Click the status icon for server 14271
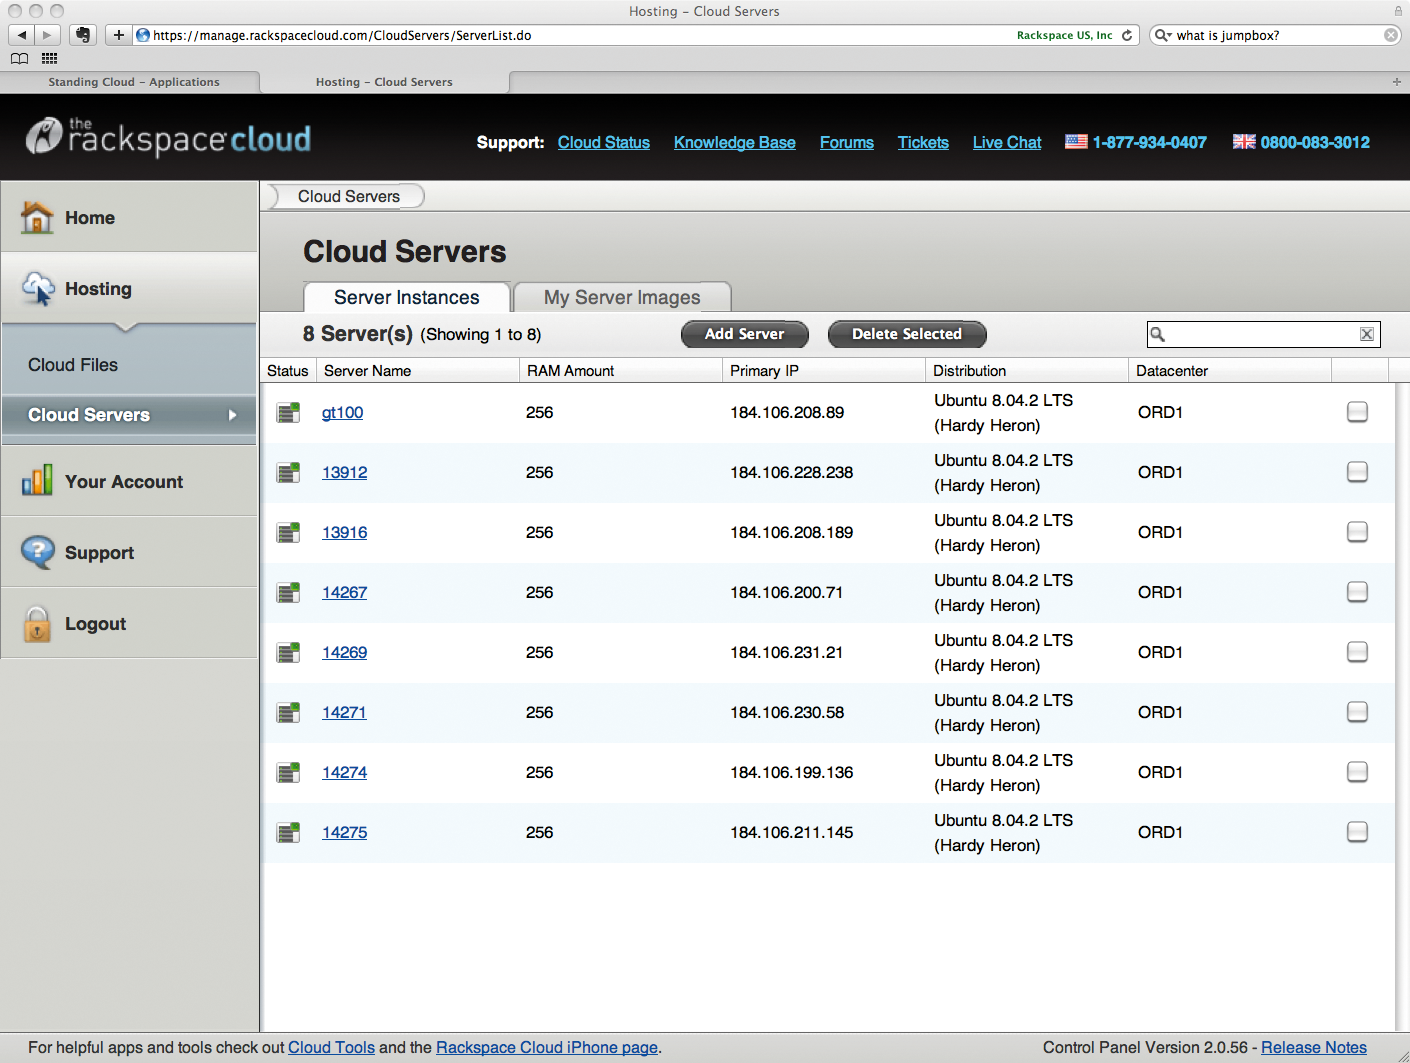 [x=288, y=712]
